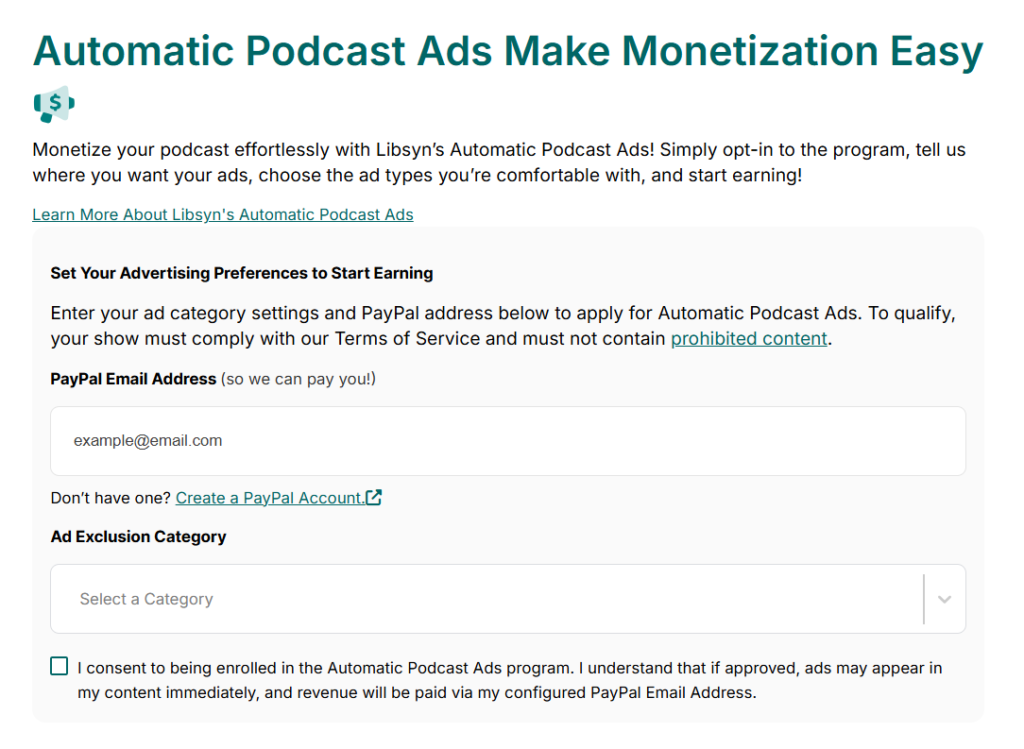Click the megaphone dollar monetization icon
The width and height of the screenshot is (1024, 749).
pos(54,104)
